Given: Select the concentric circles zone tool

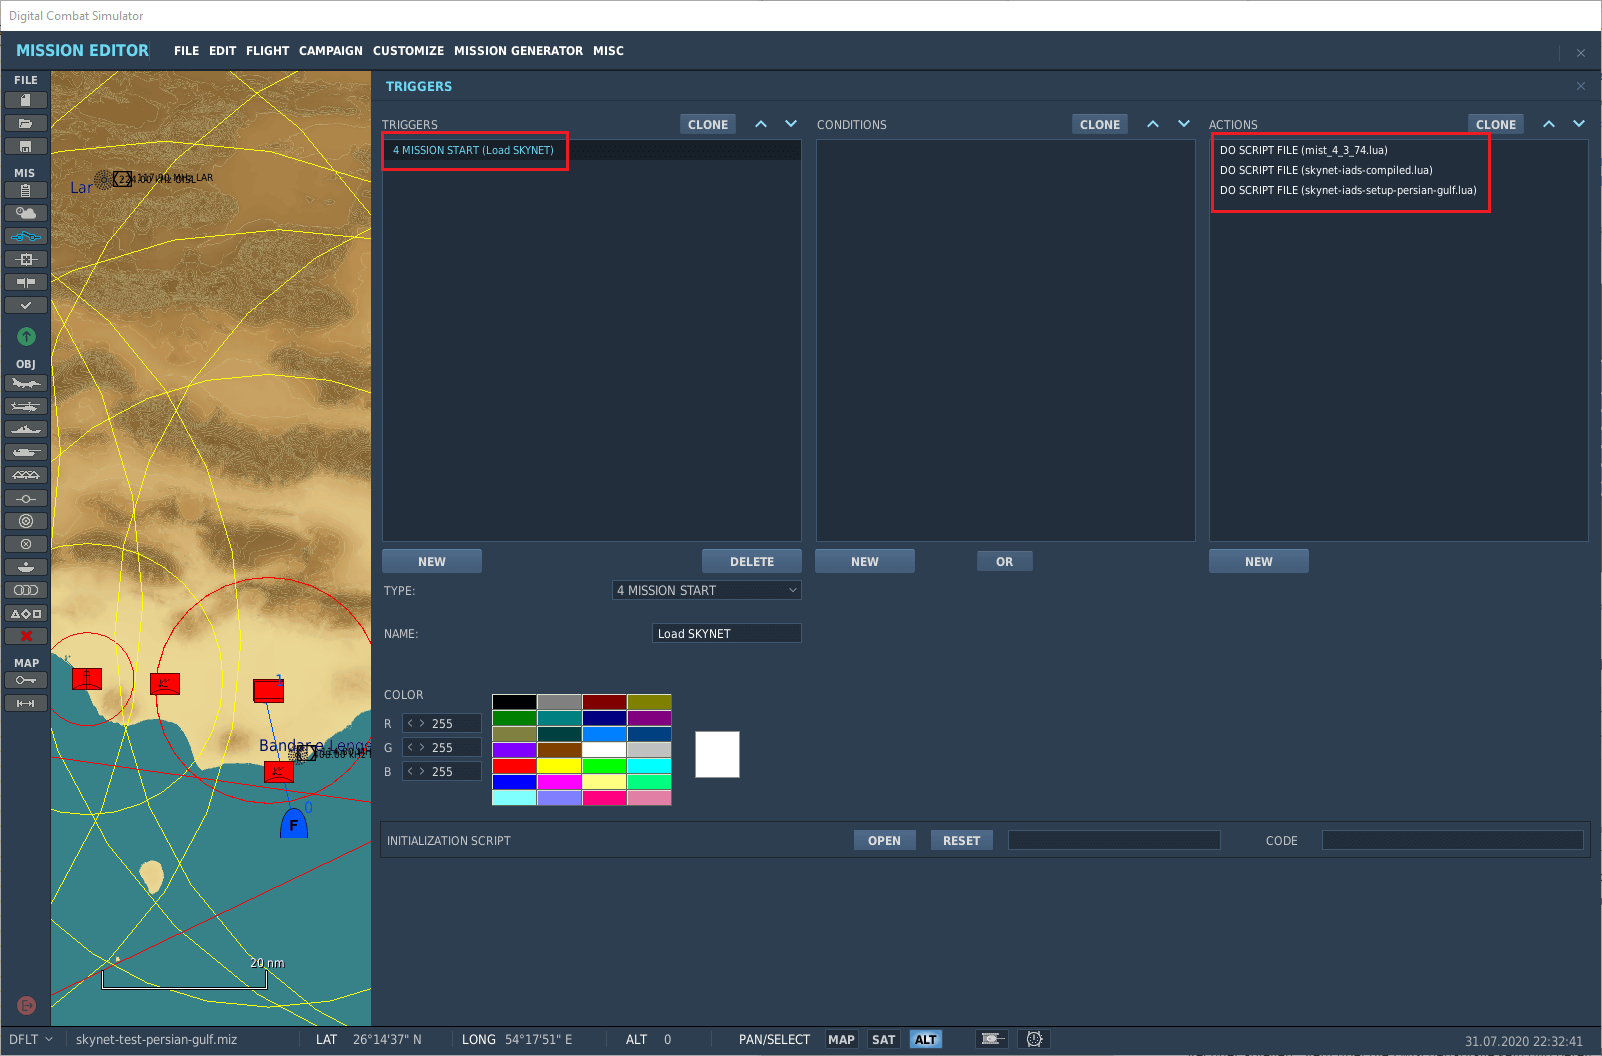Looking at the screenshot, I should (x=26, y=521).
